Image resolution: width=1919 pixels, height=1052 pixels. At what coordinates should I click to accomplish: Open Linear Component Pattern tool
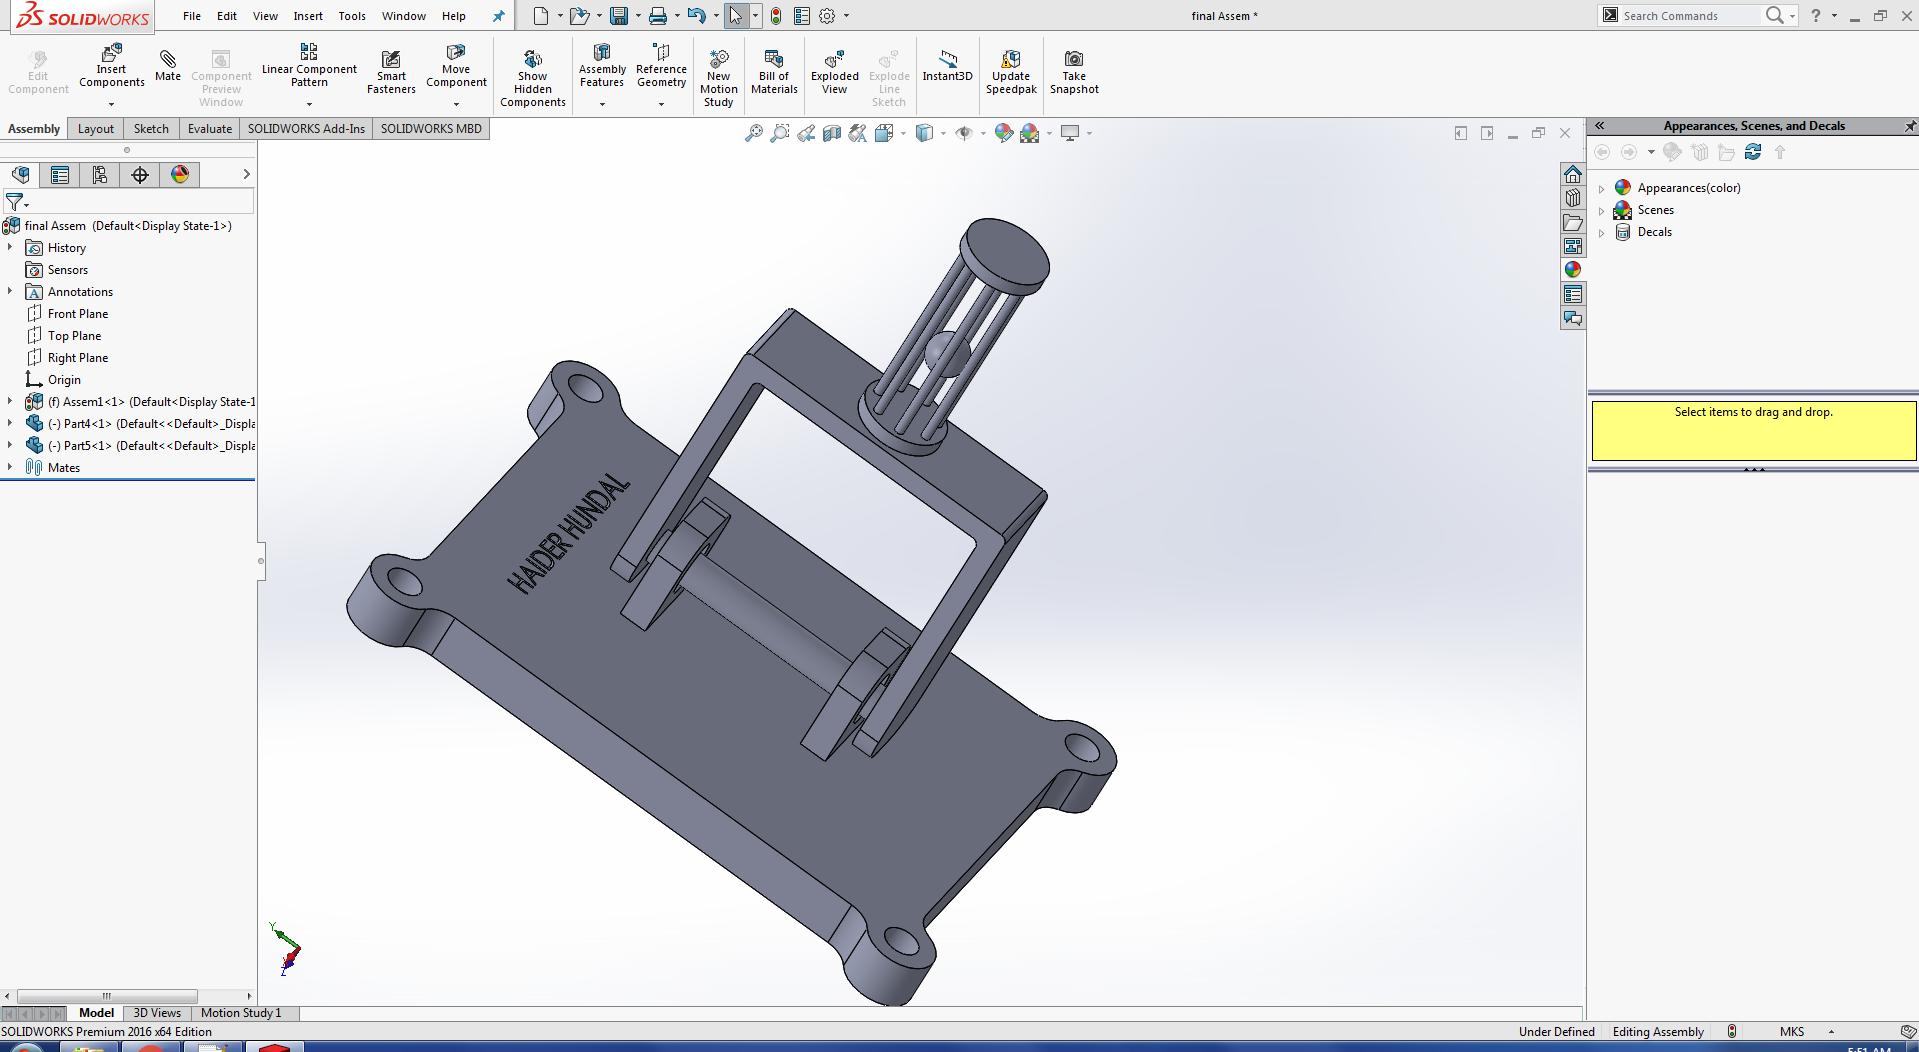coord(309,66)
